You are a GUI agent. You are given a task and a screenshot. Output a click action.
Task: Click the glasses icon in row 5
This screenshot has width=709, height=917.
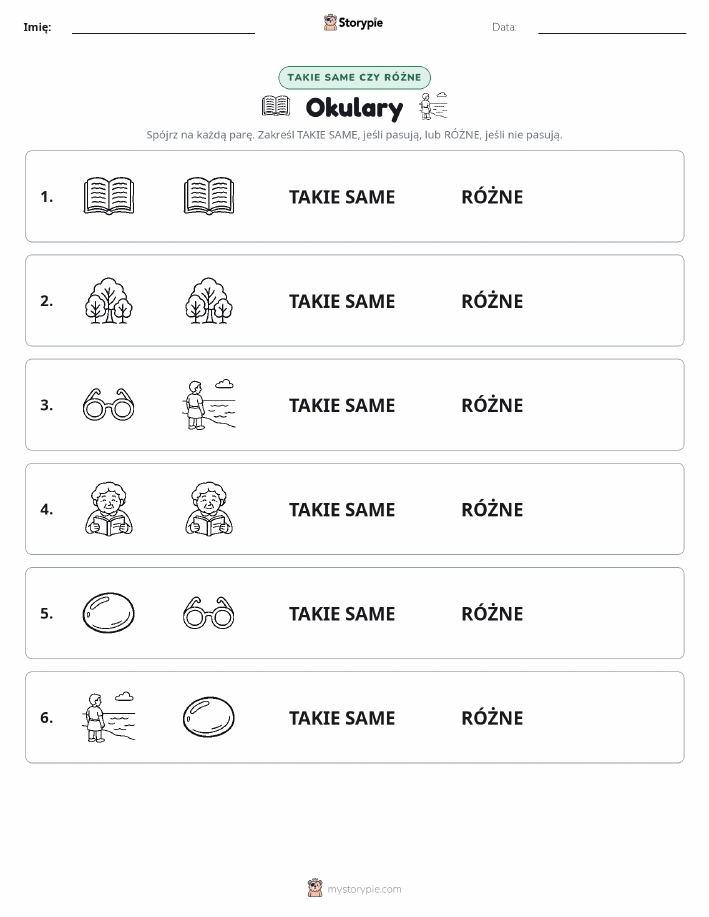(x=209, y=613)
